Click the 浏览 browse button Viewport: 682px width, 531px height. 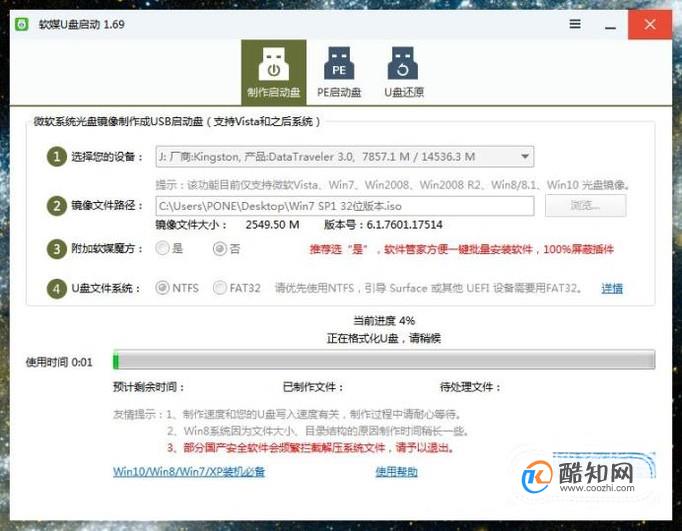coord(585,205)
